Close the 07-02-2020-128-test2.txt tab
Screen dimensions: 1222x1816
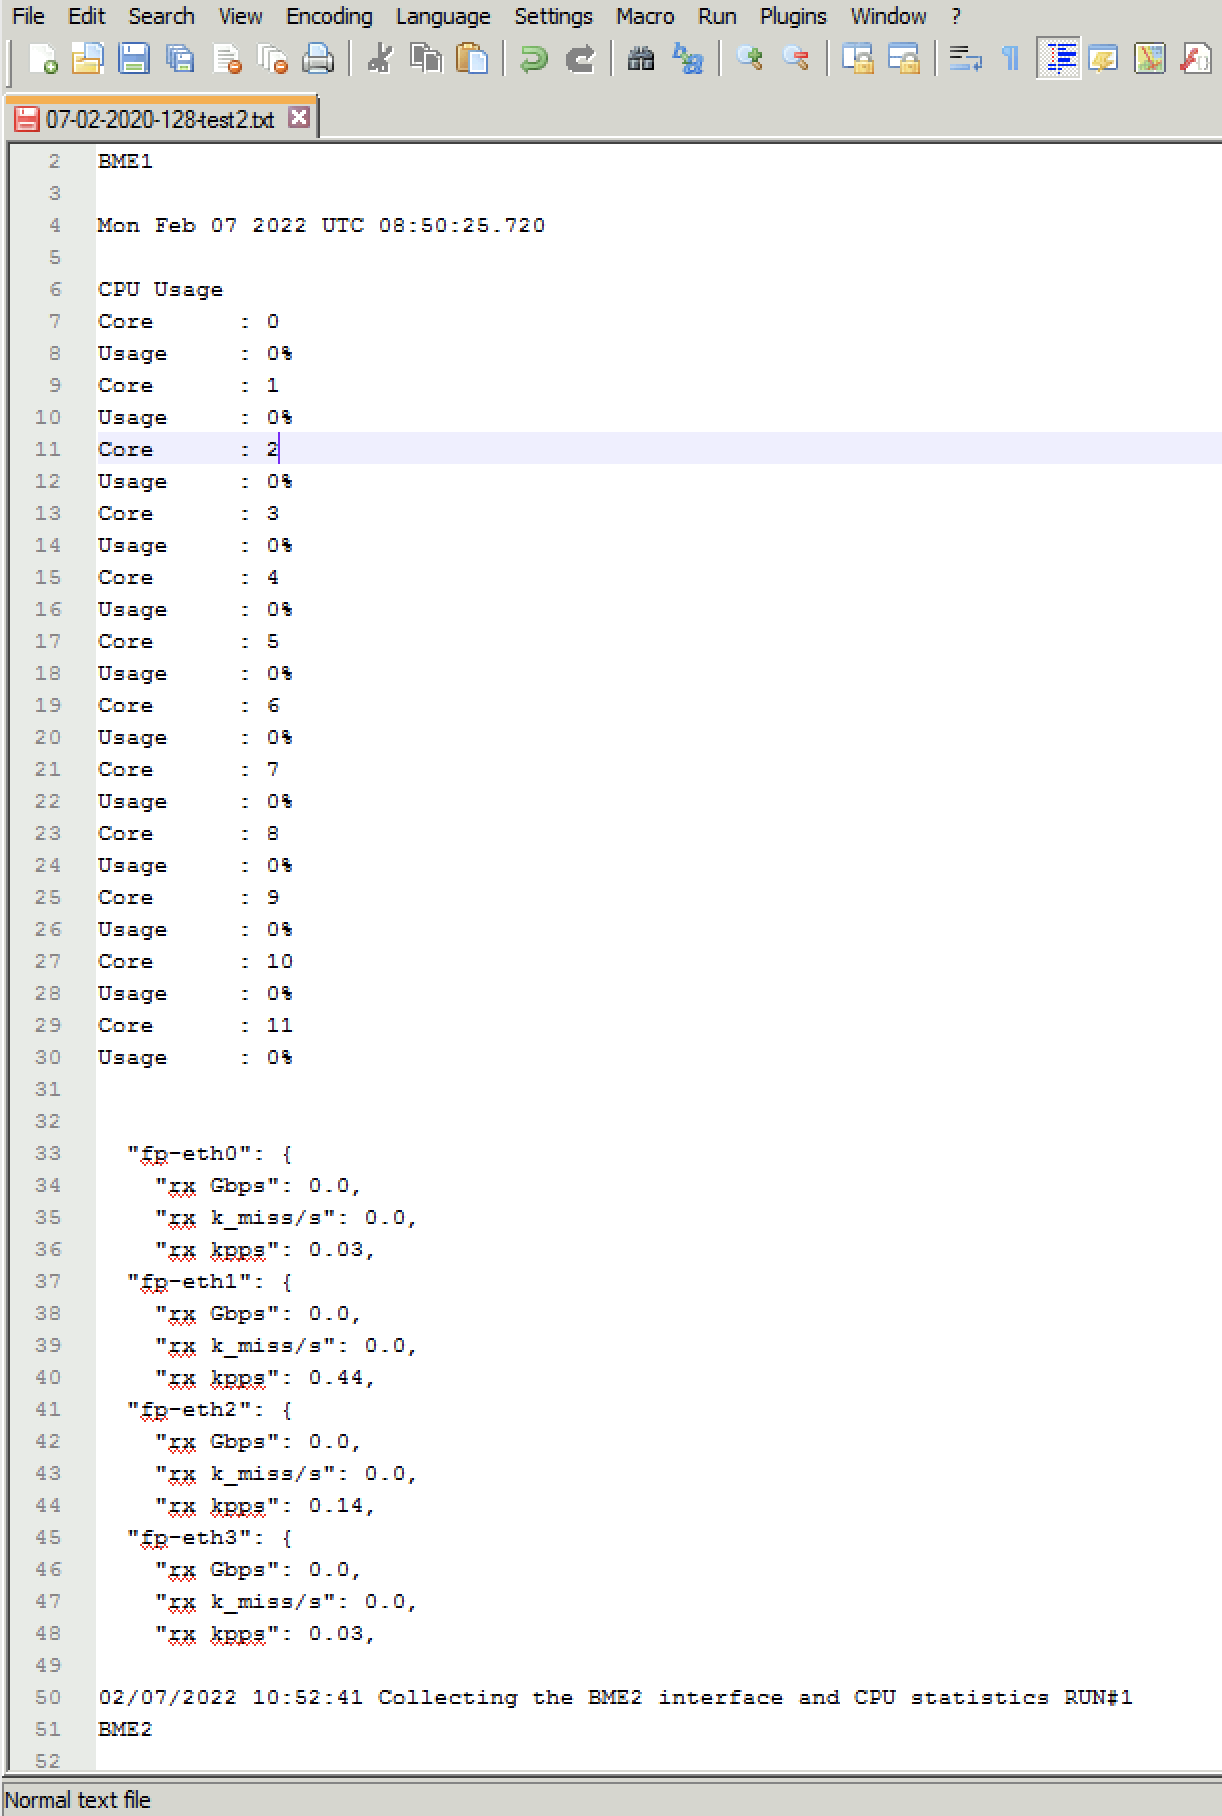point(298,118)
